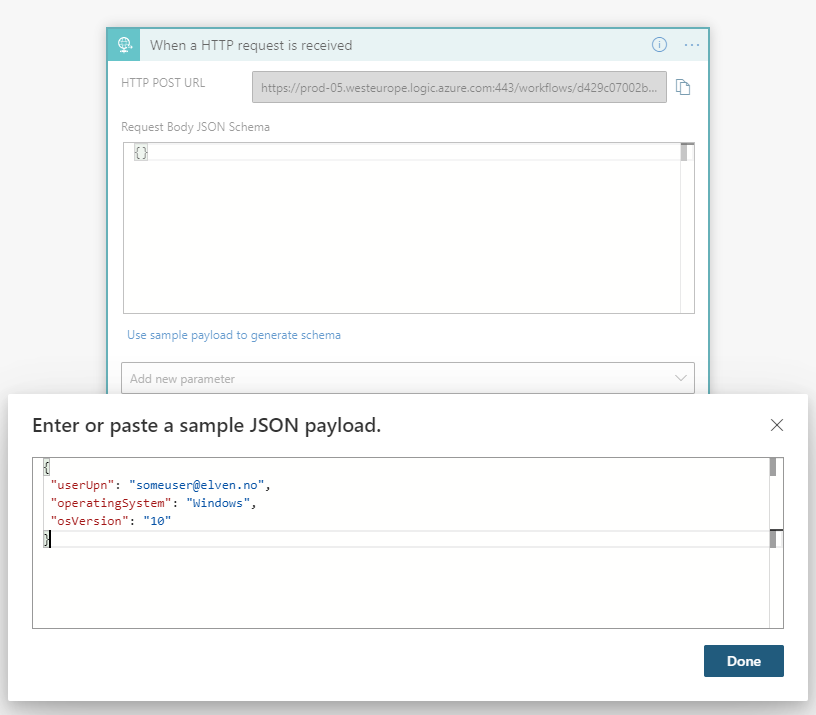Click the "When a HTTP request is received" title
The height and width of the screenshot is (715, 816).
click(x=251, y=46)
